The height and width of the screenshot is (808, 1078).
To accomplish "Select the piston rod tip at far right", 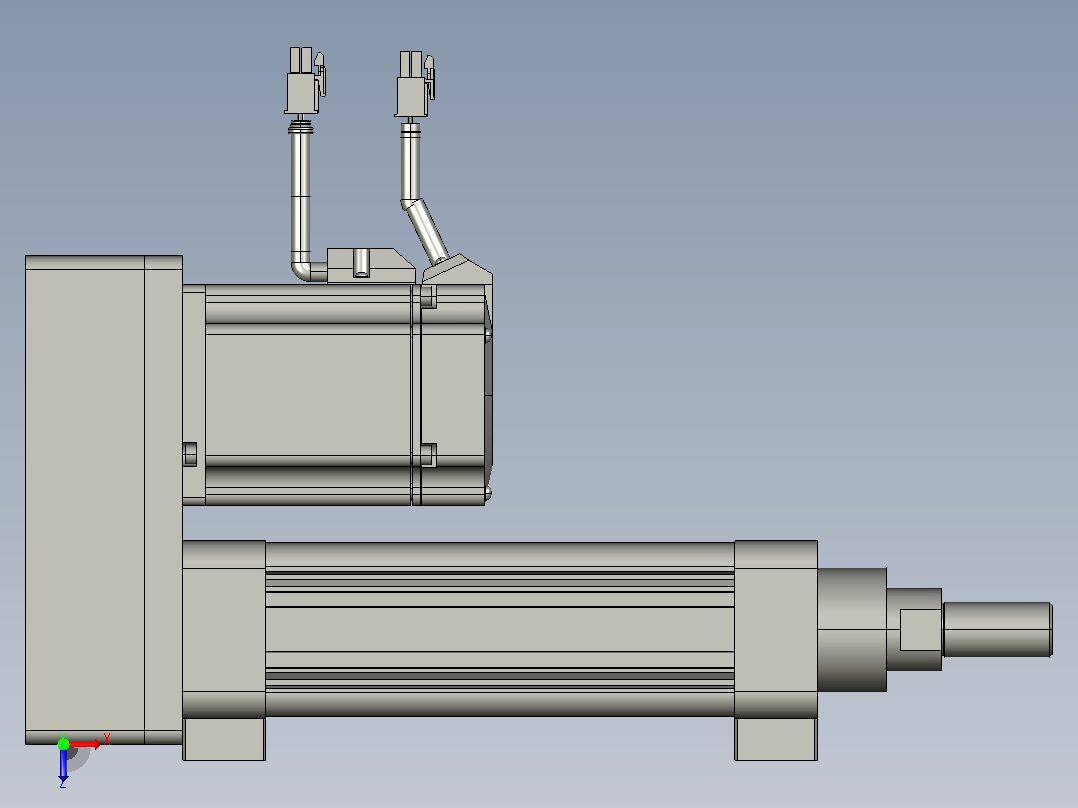I will 997,629.
